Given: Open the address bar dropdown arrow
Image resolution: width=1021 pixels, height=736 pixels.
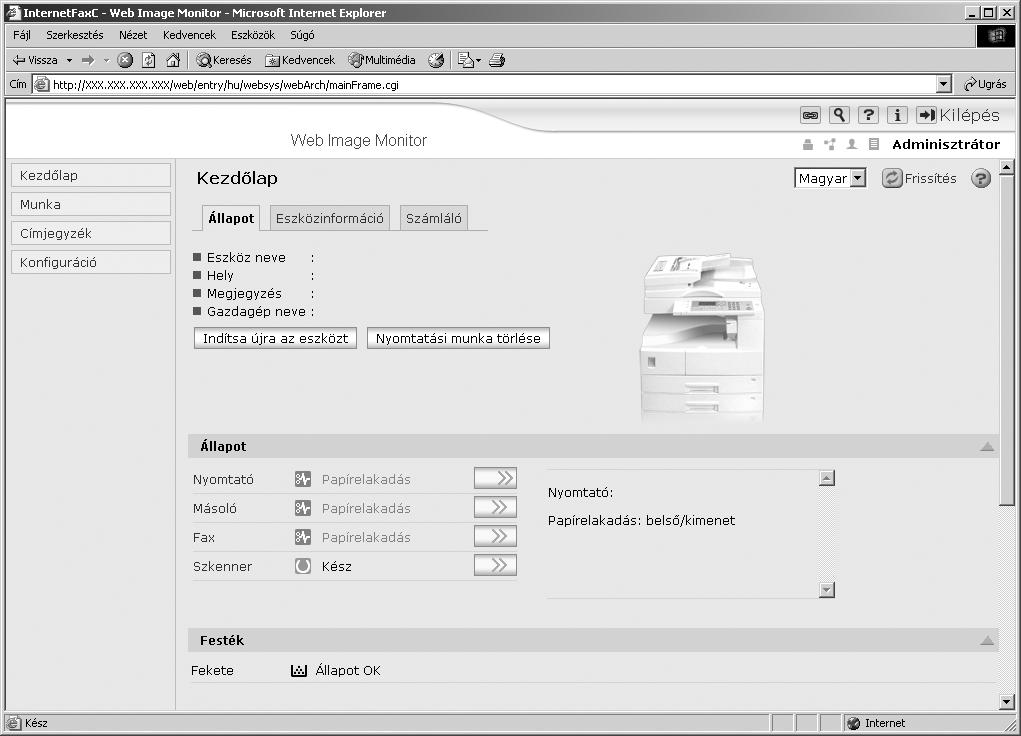Looking at the screenshot, I should pyautogui.click(x=944, y=84).
